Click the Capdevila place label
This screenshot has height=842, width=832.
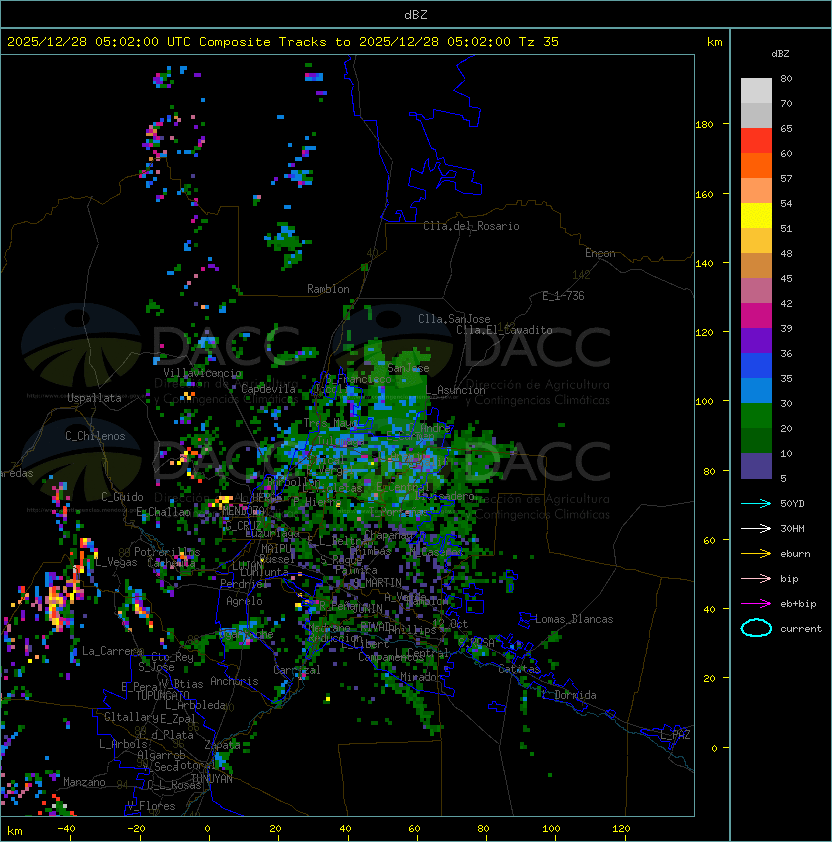click(269, 388)
